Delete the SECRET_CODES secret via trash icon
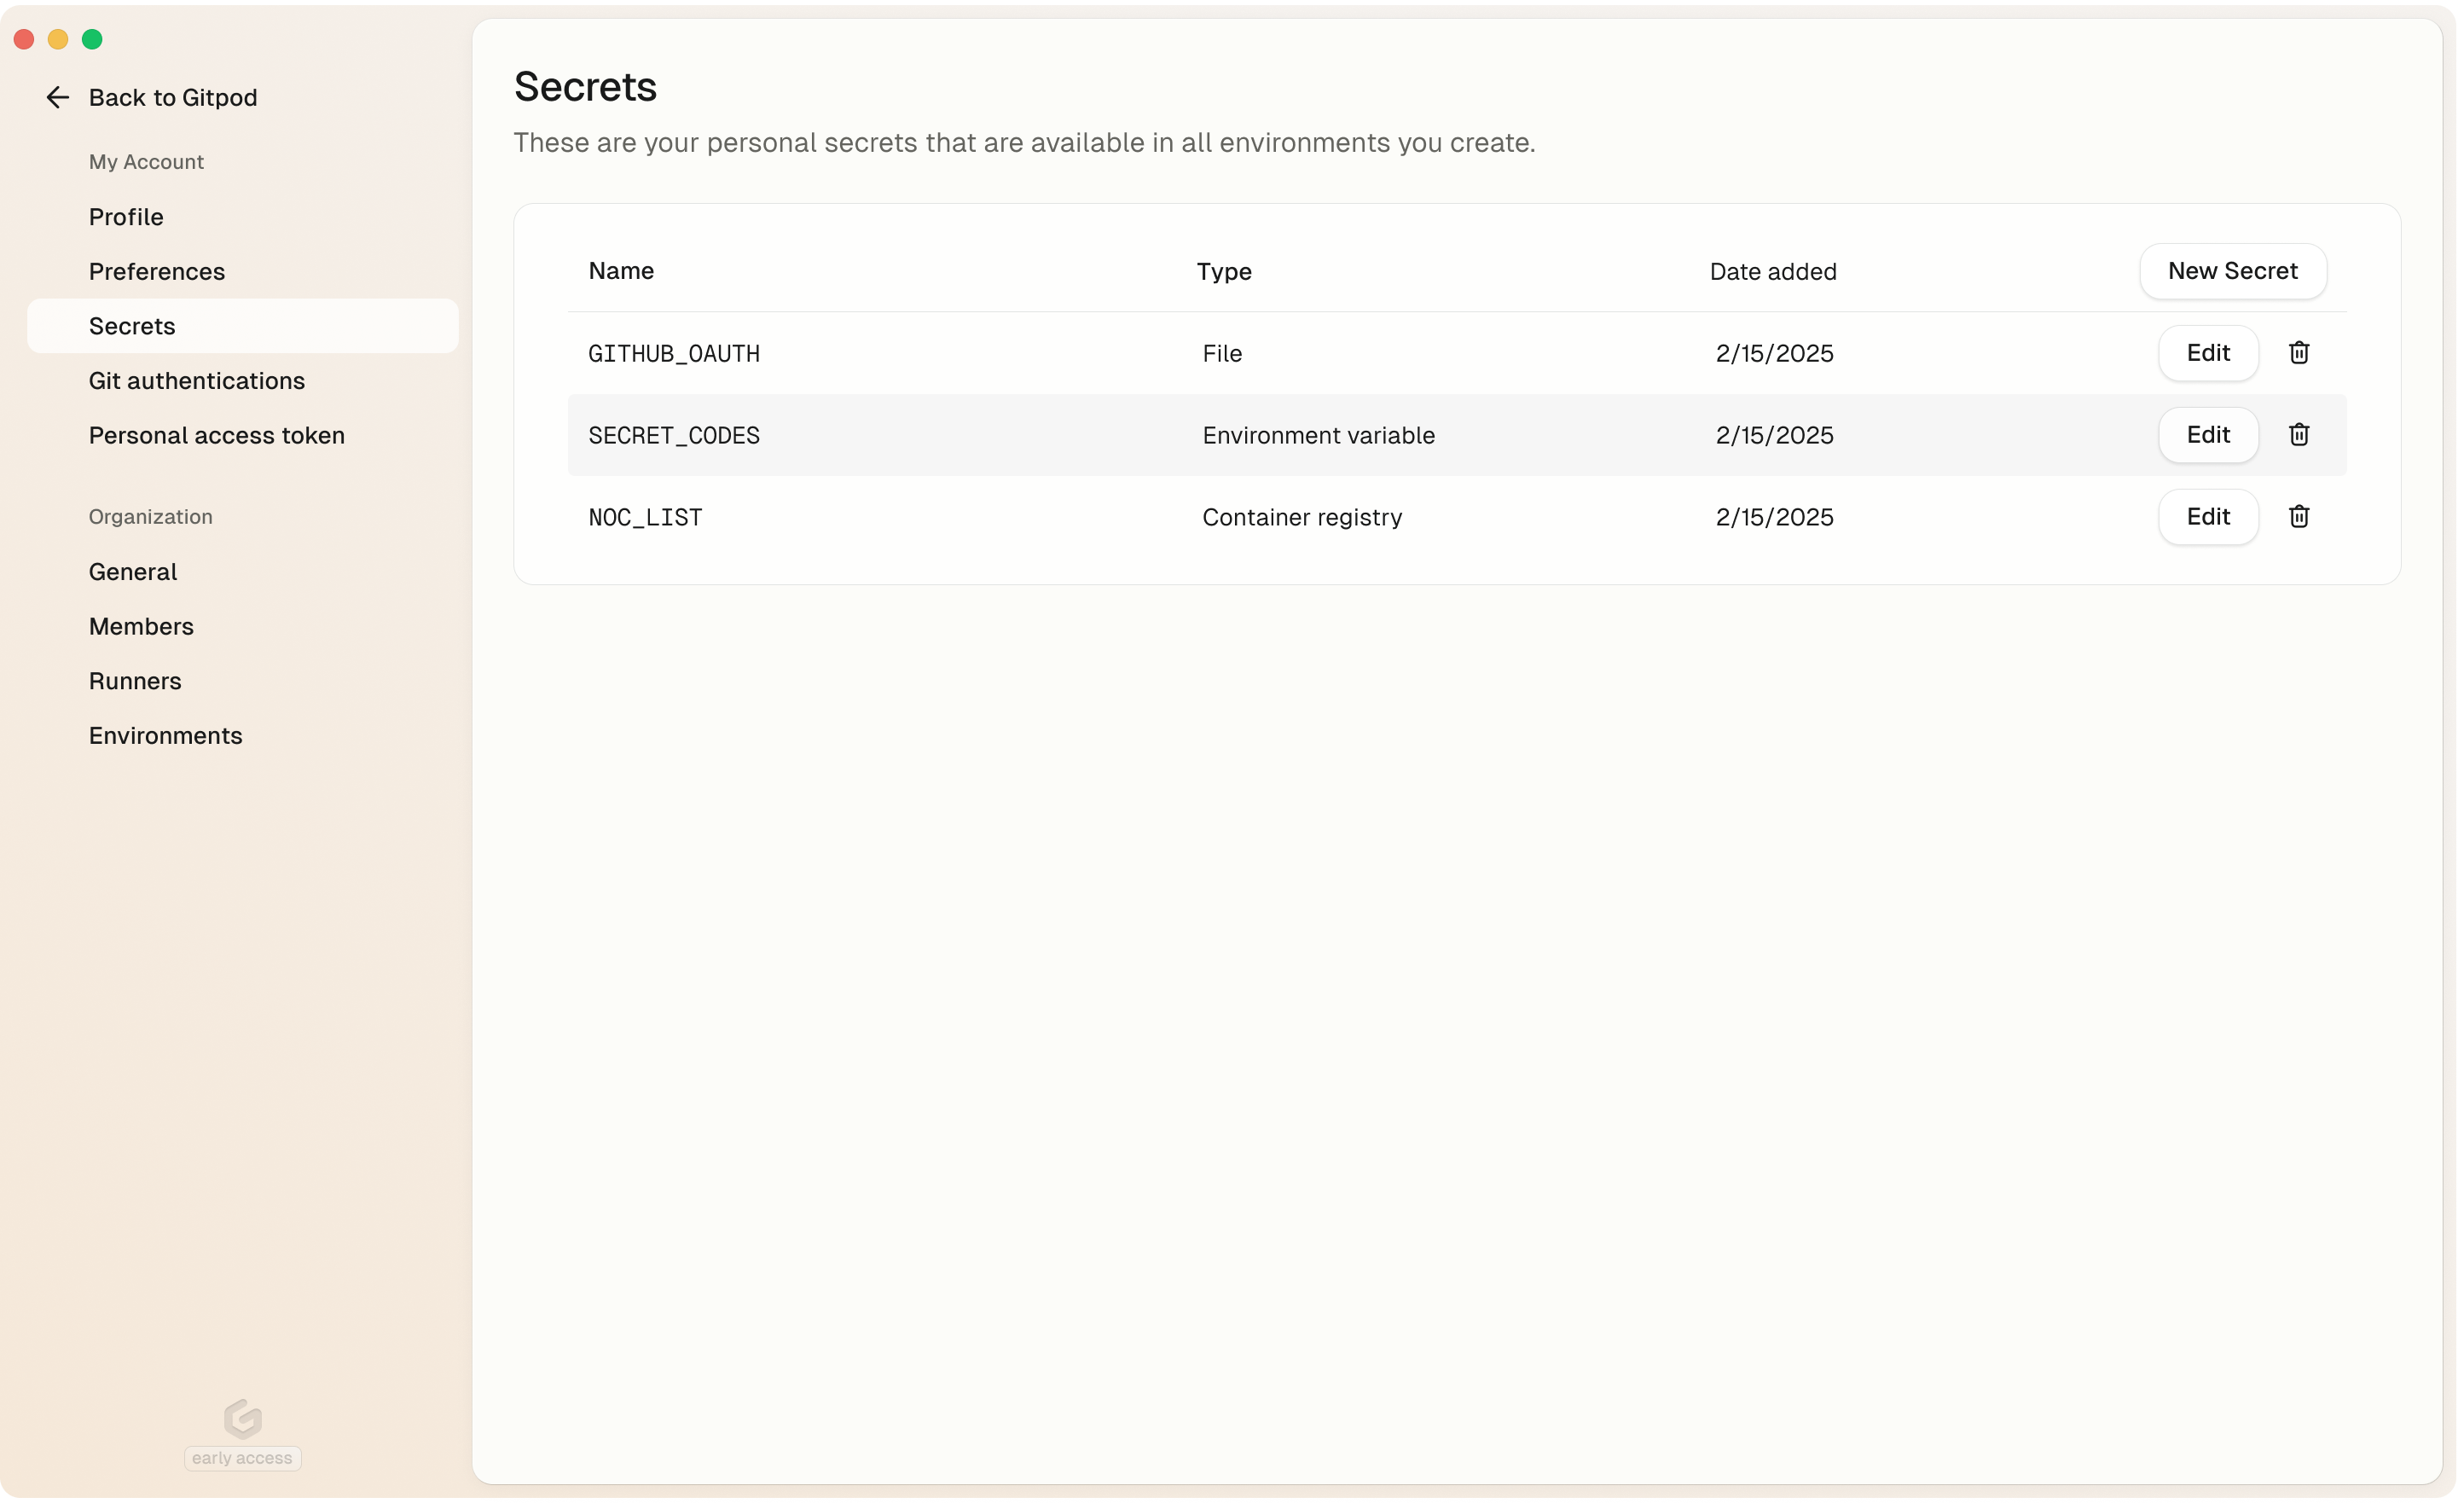 click(2298, 435)
